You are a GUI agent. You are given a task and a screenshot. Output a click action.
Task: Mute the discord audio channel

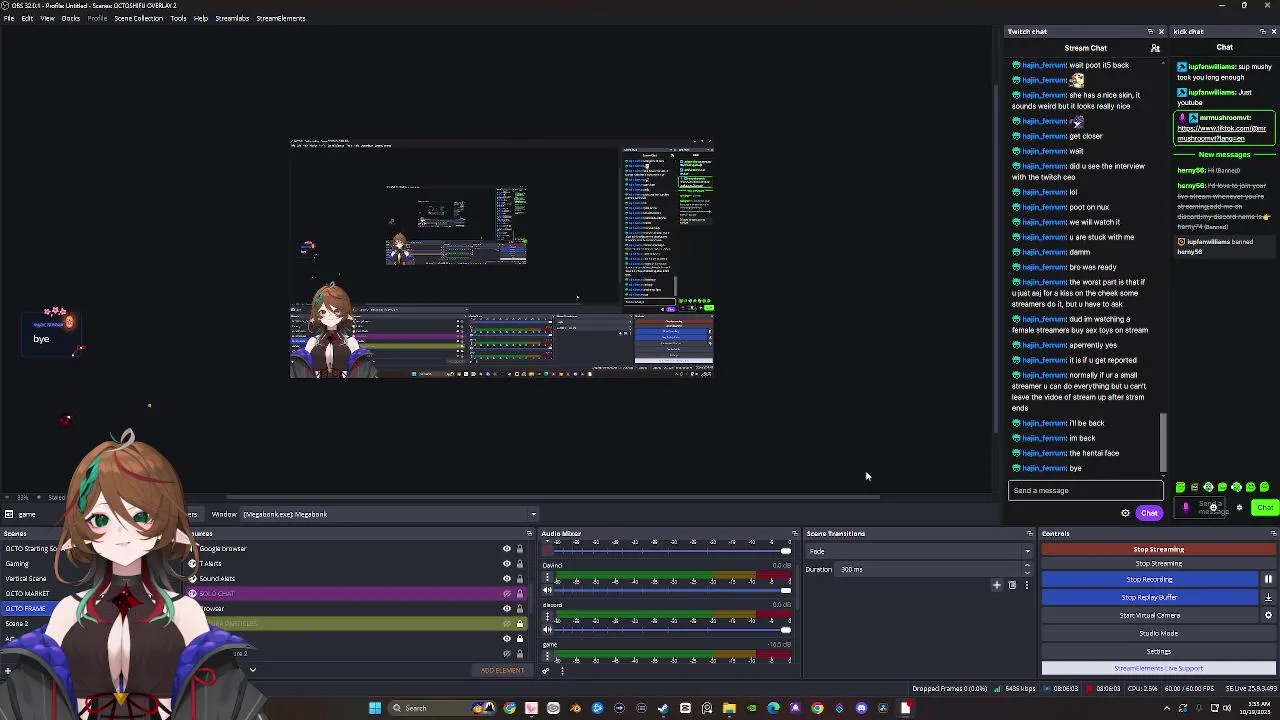coord(547,630)
